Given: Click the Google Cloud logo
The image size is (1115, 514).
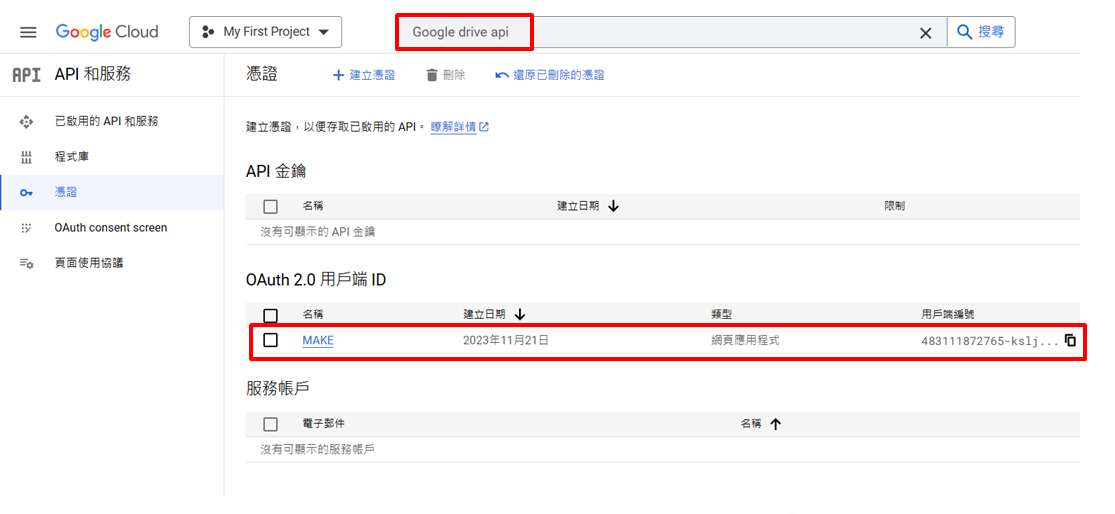Looking at the screenshot, I should tap(107, 32).
